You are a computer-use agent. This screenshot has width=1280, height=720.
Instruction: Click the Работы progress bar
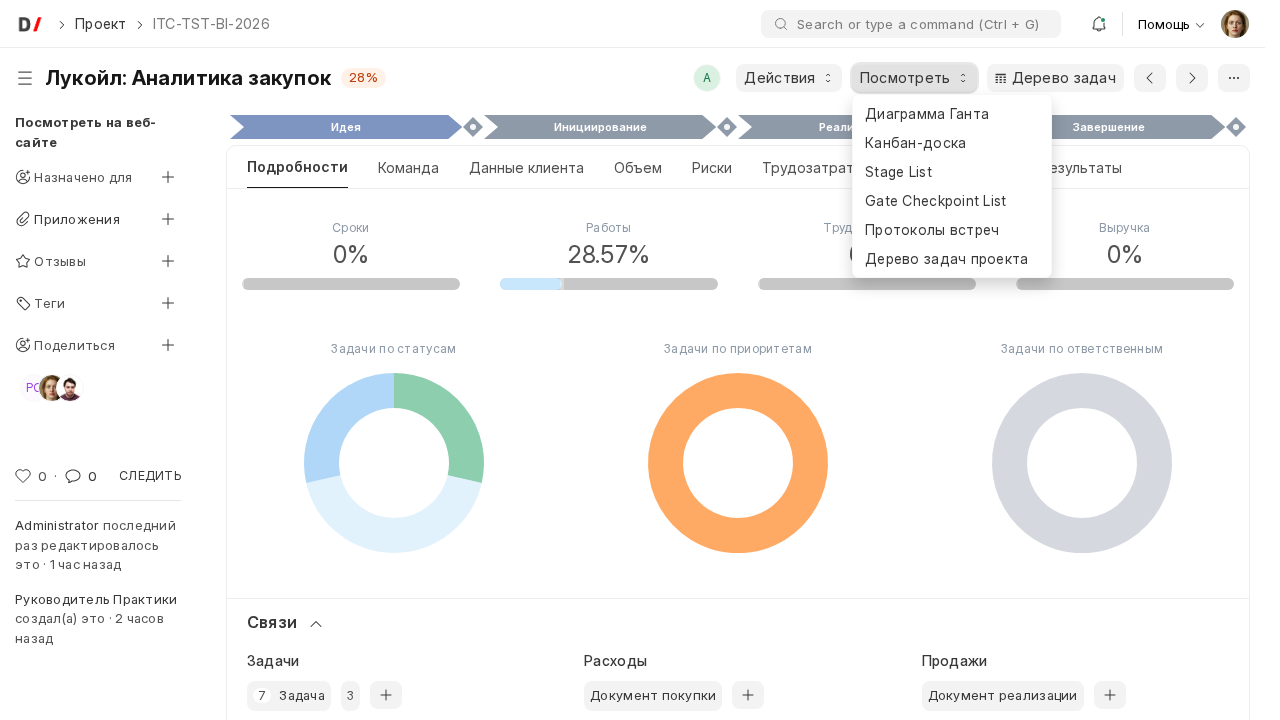609,284
